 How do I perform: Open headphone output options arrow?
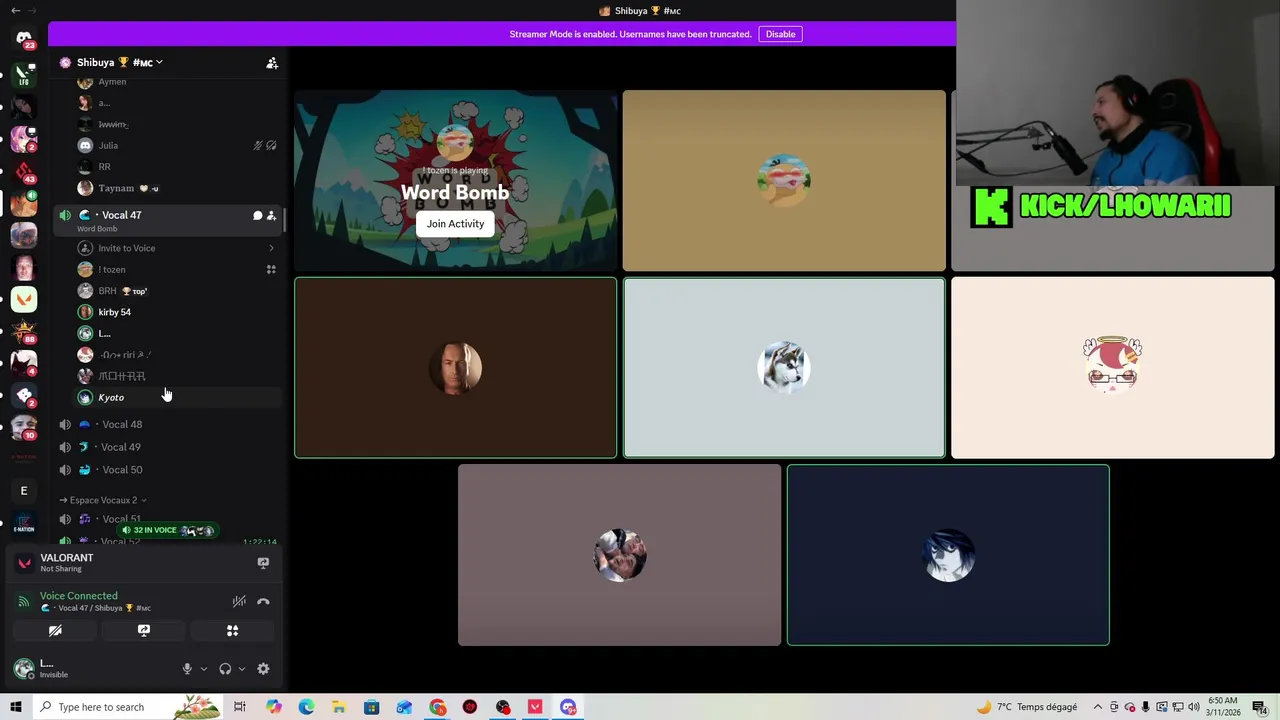[x=242, y=669]
